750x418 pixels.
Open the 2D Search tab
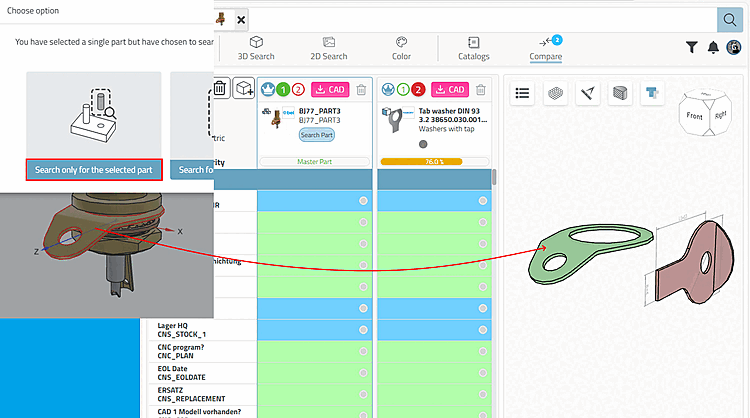coord(329,48)
